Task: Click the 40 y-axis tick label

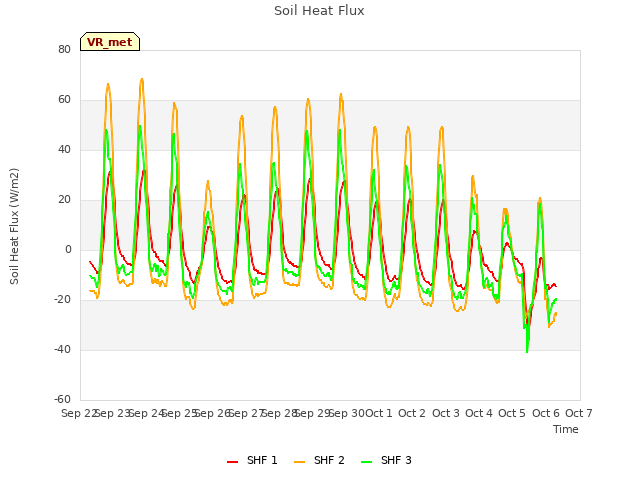Action: point(64,149)
